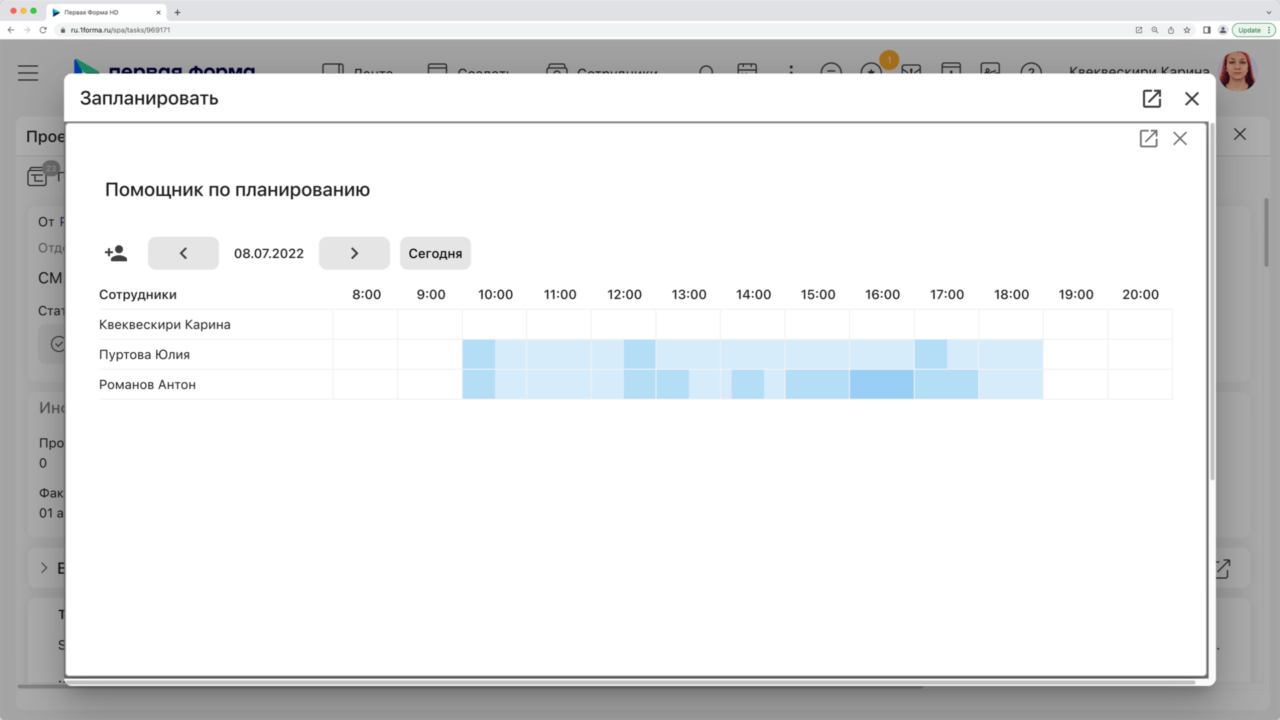
Task: Open the browser share icon
Action: pyautogui.click(x=1171, y=30)
